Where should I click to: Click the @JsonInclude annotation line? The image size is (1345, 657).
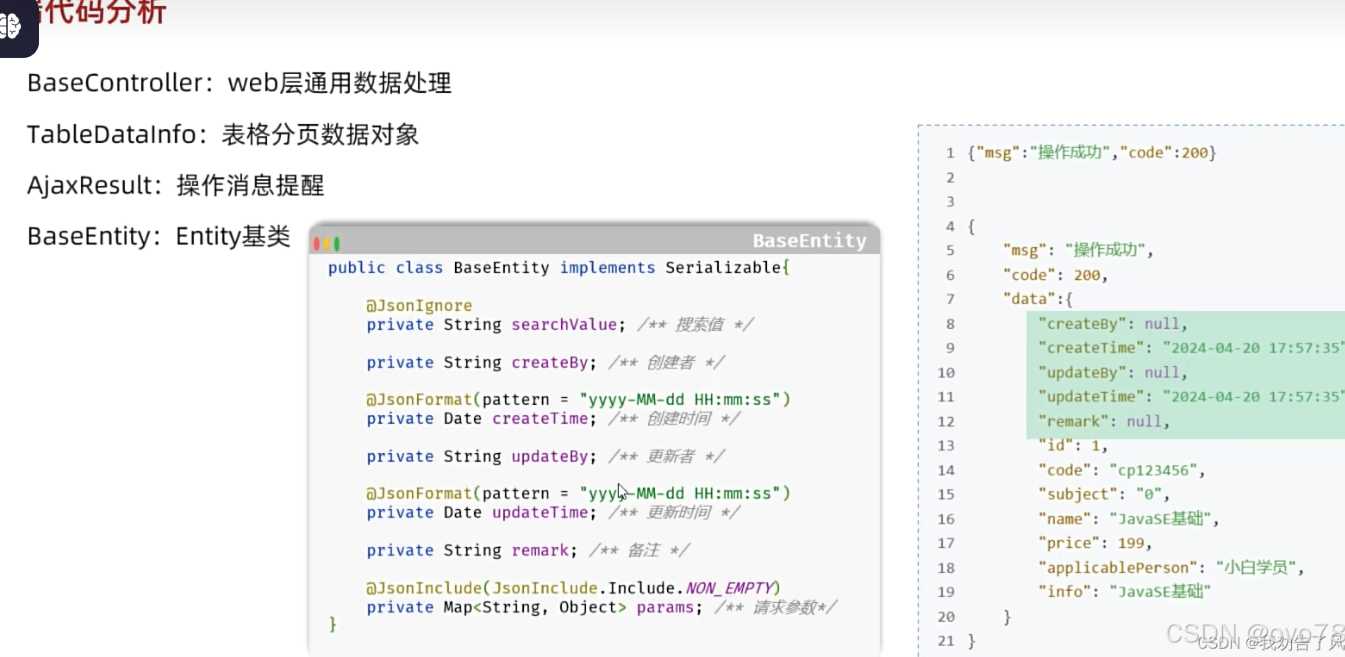point(573,588)
